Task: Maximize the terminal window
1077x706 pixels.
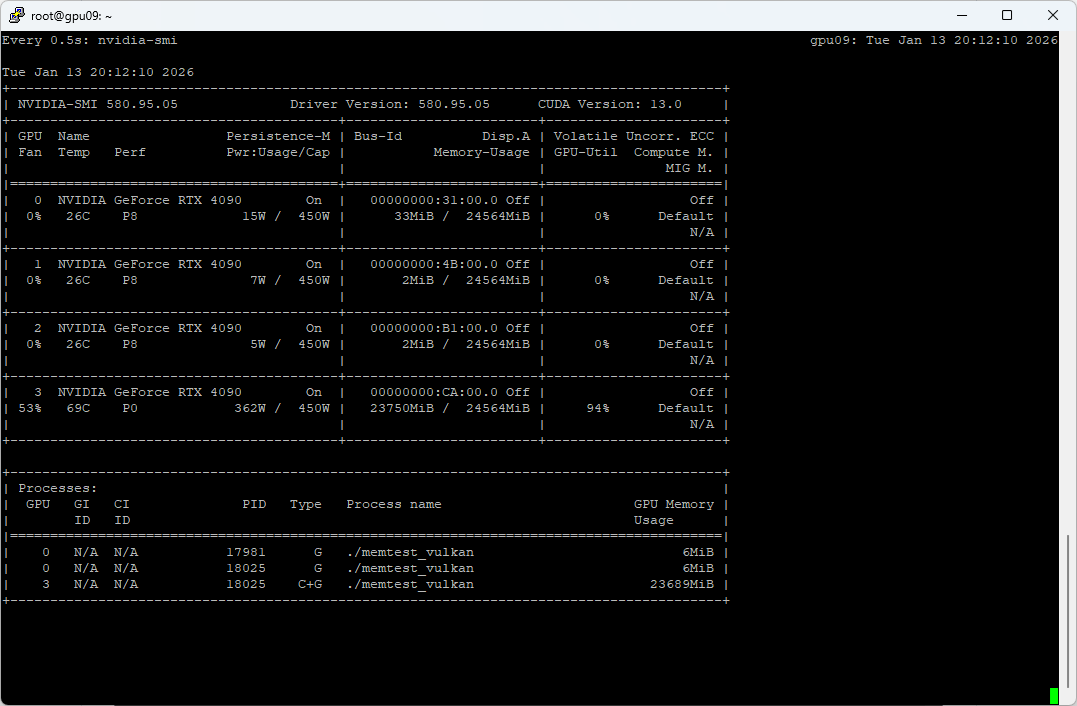Action: point(1007,15)
